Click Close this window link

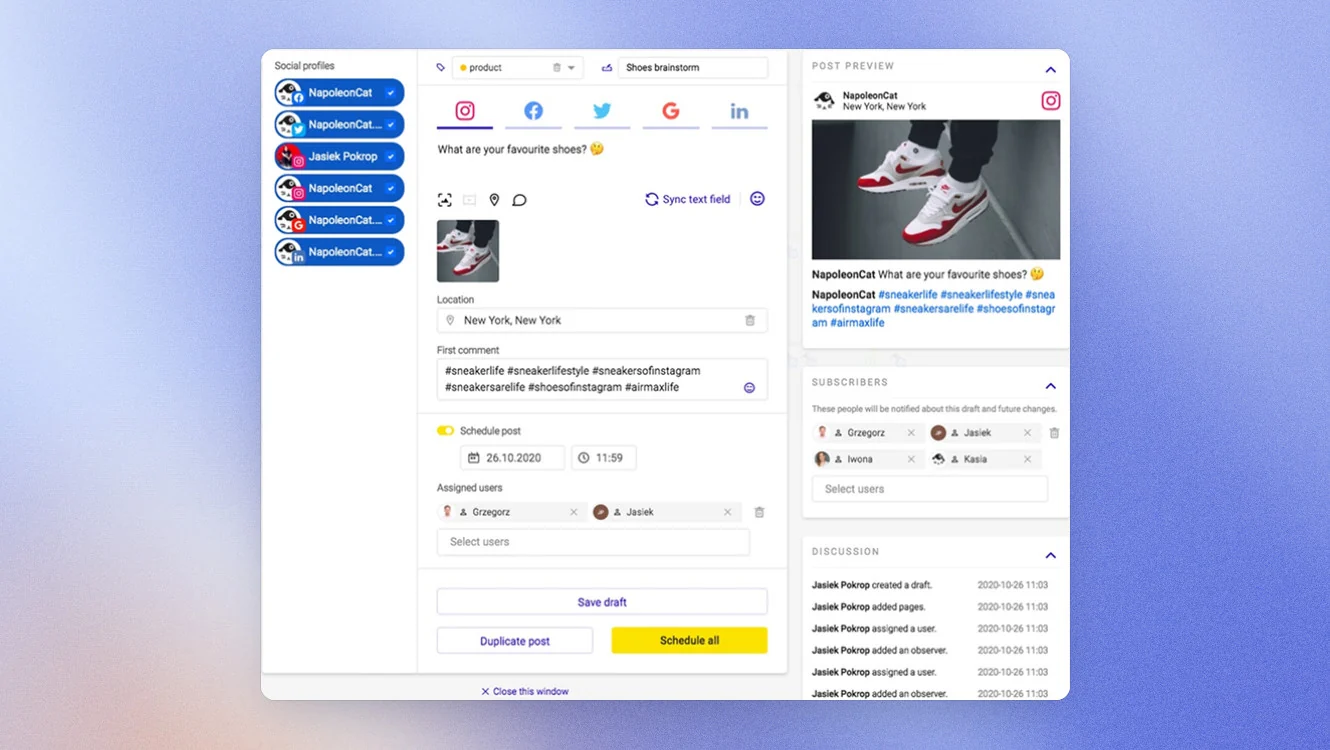pos(525,691)
